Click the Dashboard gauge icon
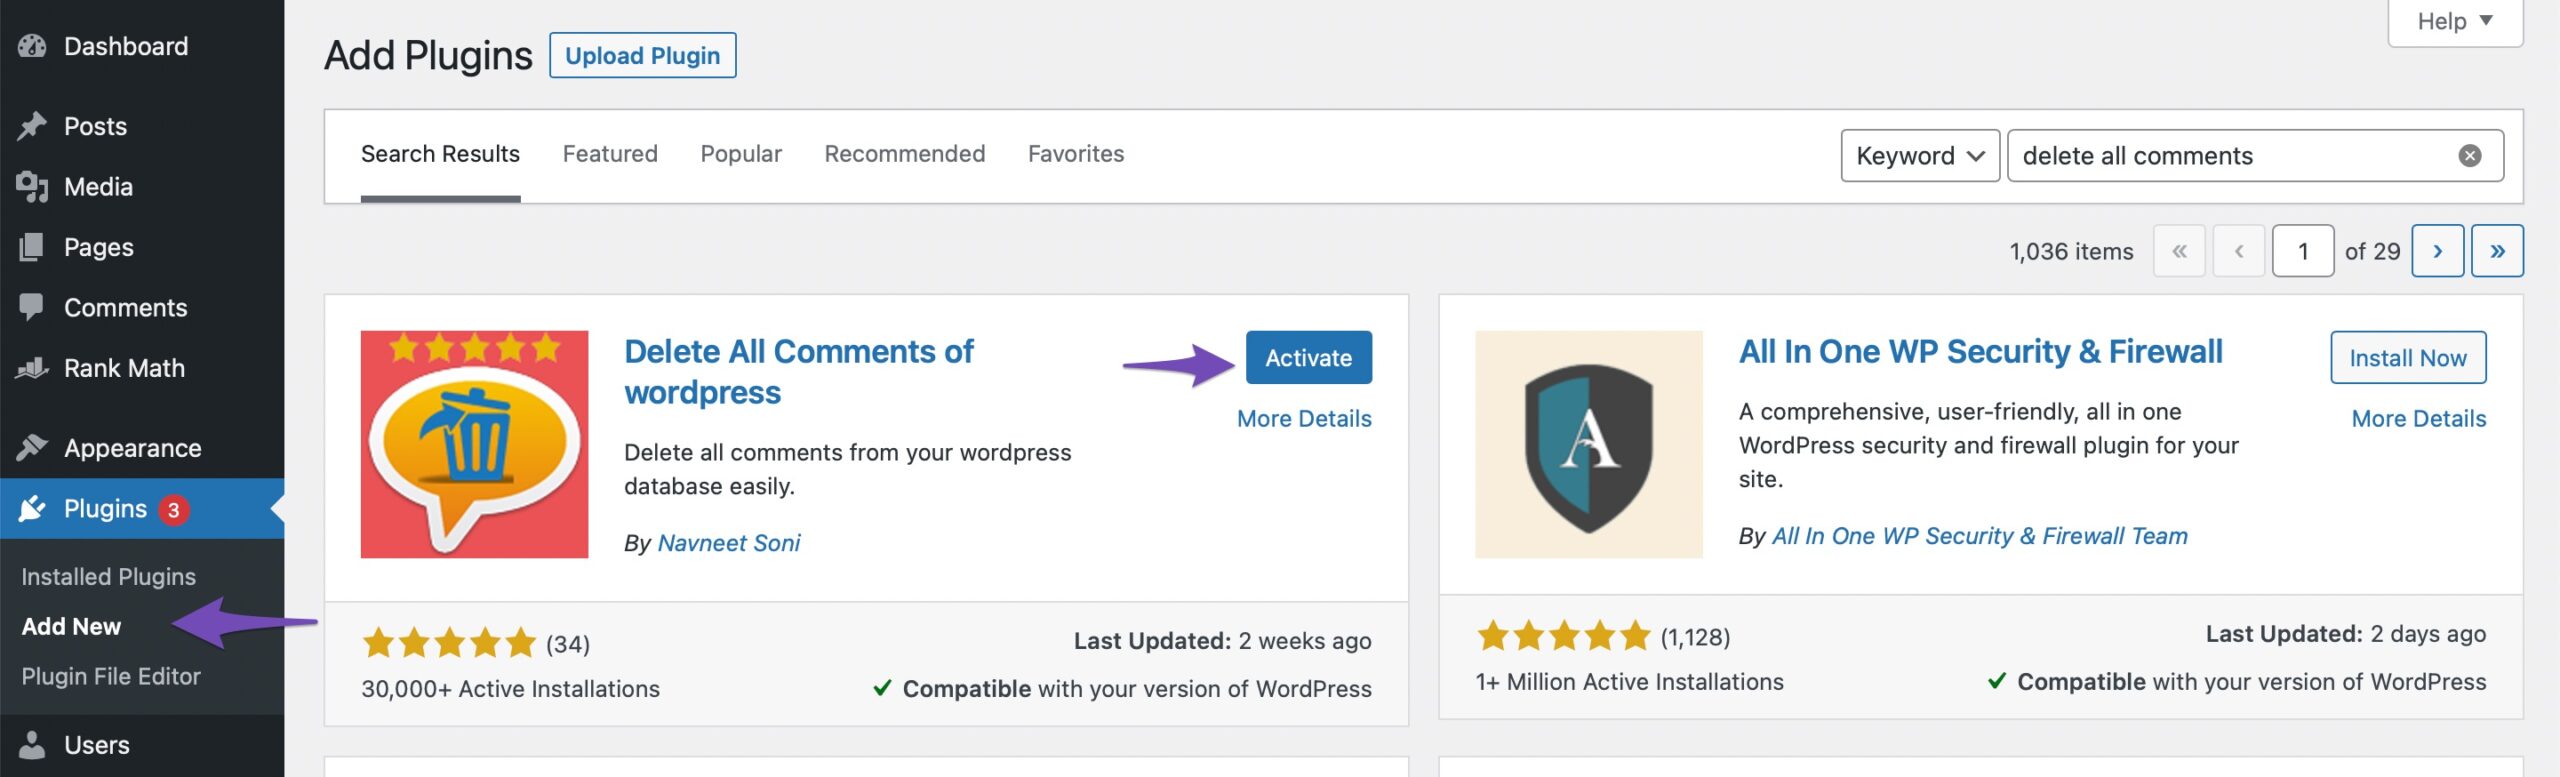 click(32, 46)
